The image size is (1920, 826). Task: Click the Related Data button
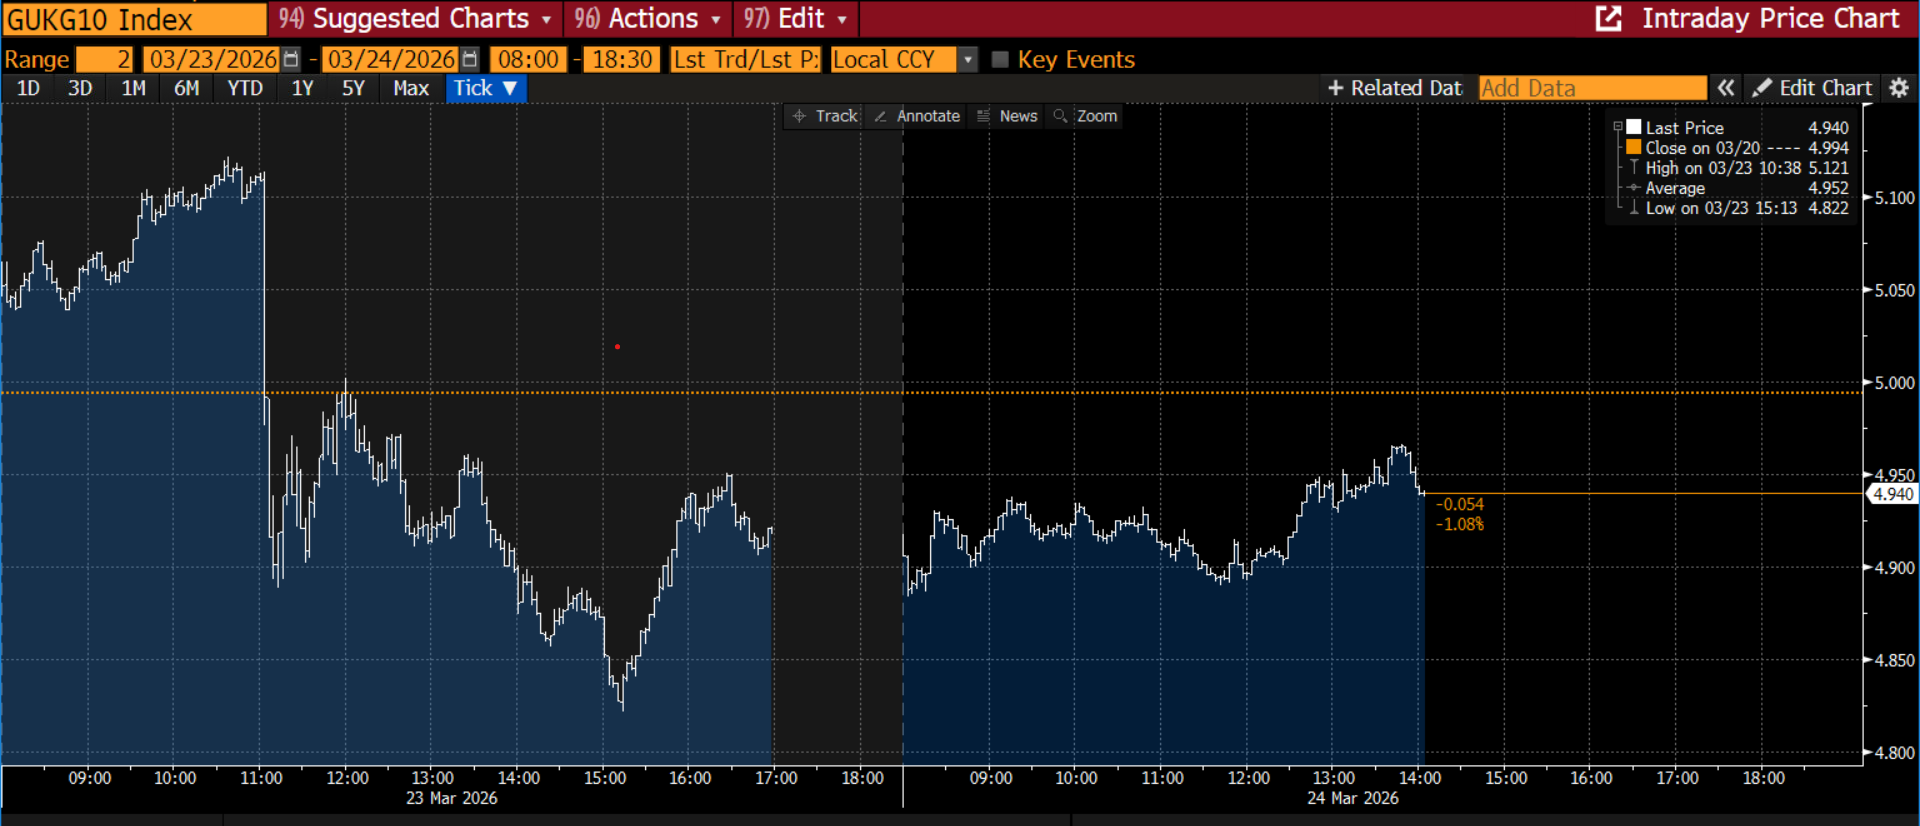[x=1395, y=88]
